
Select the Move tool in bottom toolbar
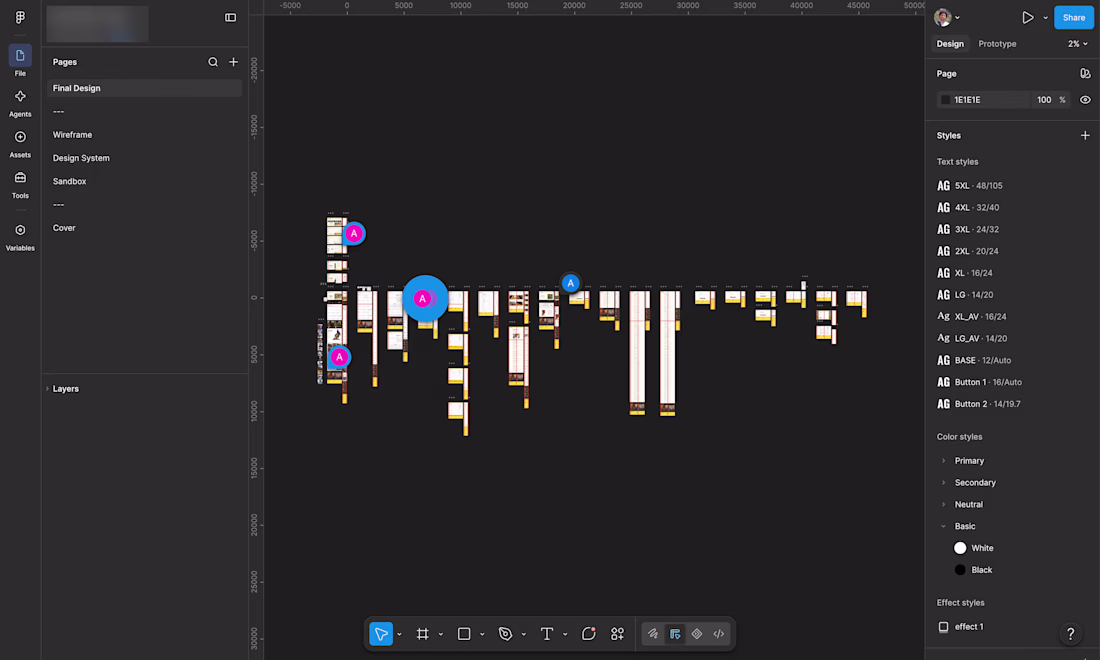coord(381,634)
